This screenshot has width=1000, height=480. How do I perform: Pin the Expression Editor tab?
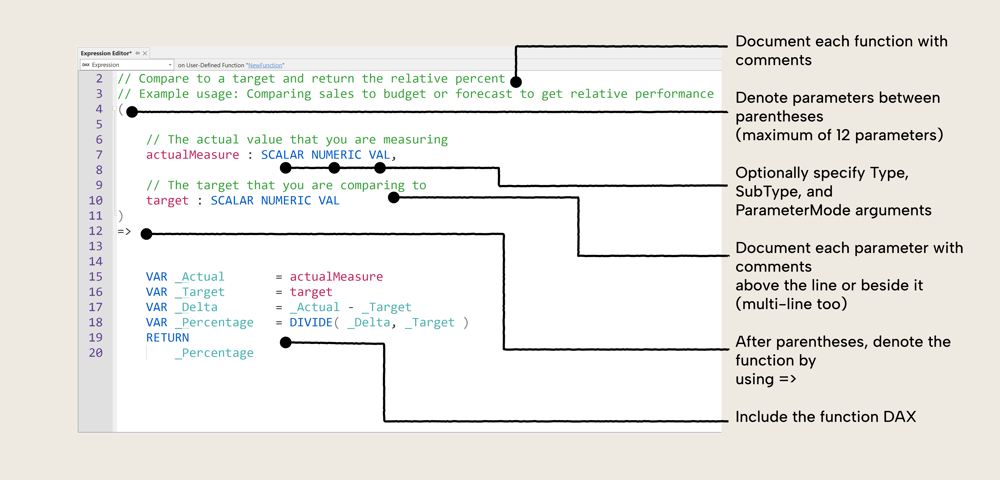(x=138, y=53)
